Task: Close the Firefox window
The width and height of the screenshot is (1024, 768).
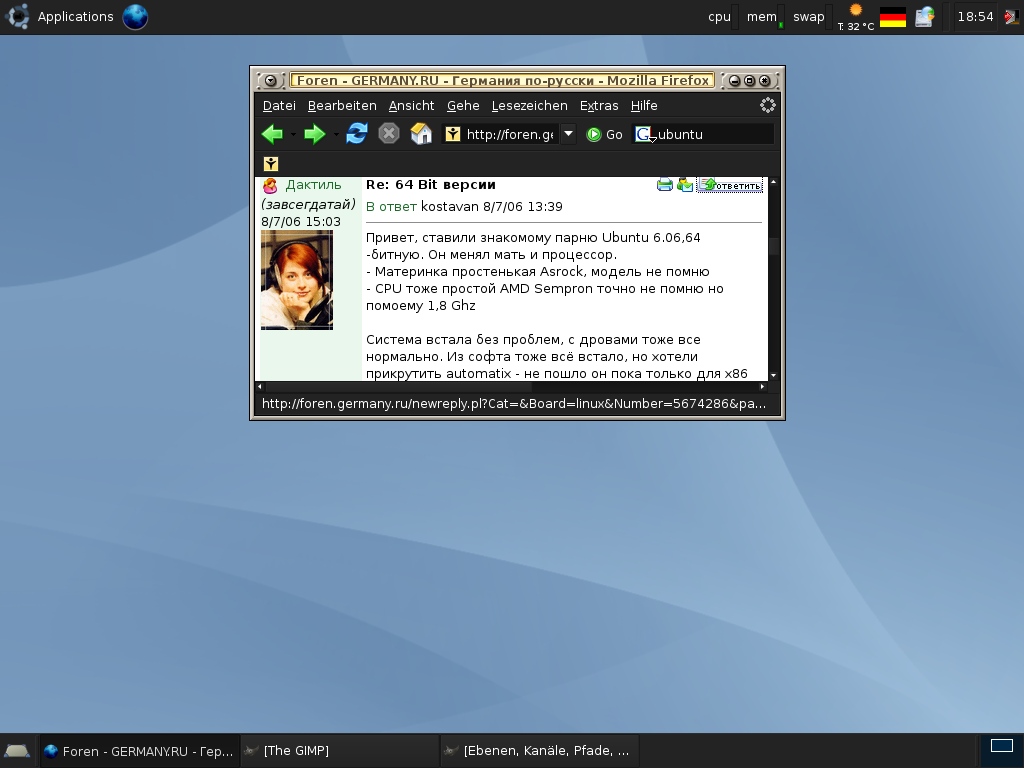Action: pyautogui.click(x=765, y=81)
